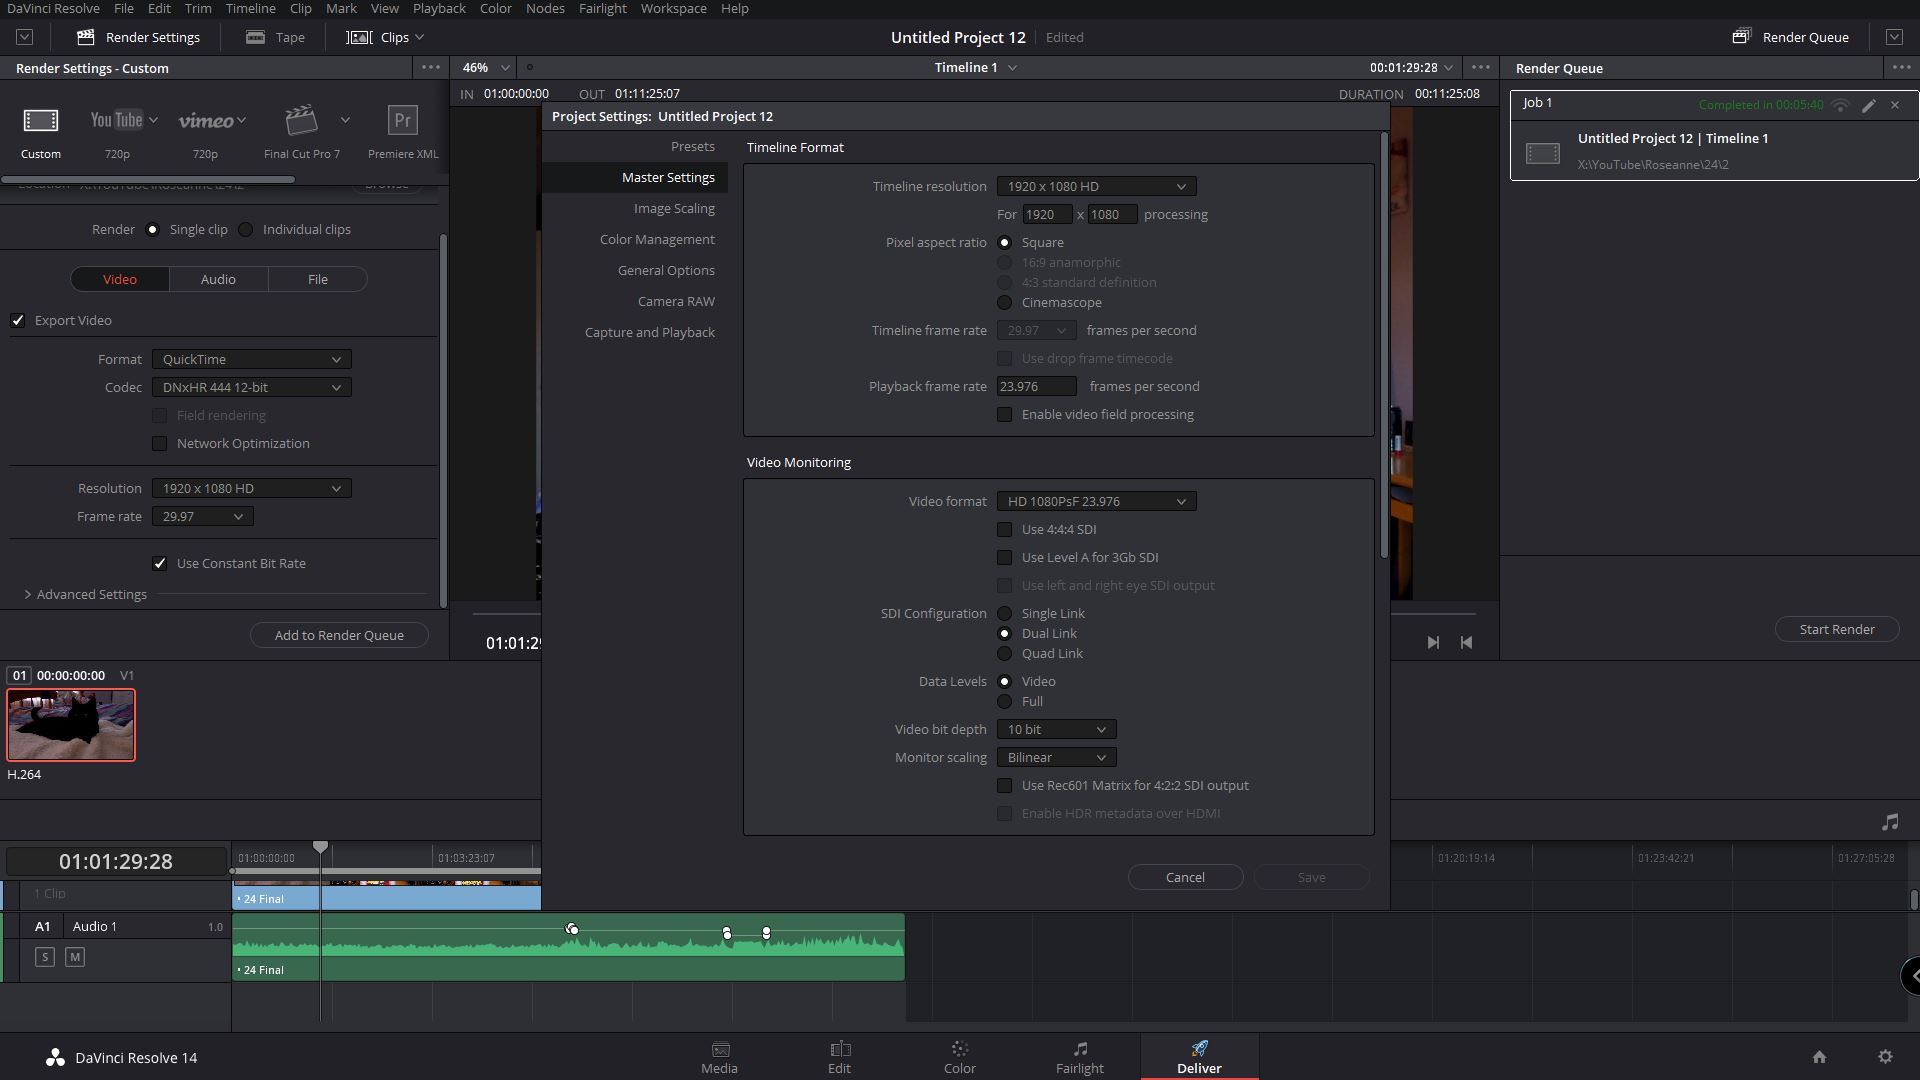Open the Timeline frame rate dropdown
1920x1080 pixels.
click(1035, 330)
